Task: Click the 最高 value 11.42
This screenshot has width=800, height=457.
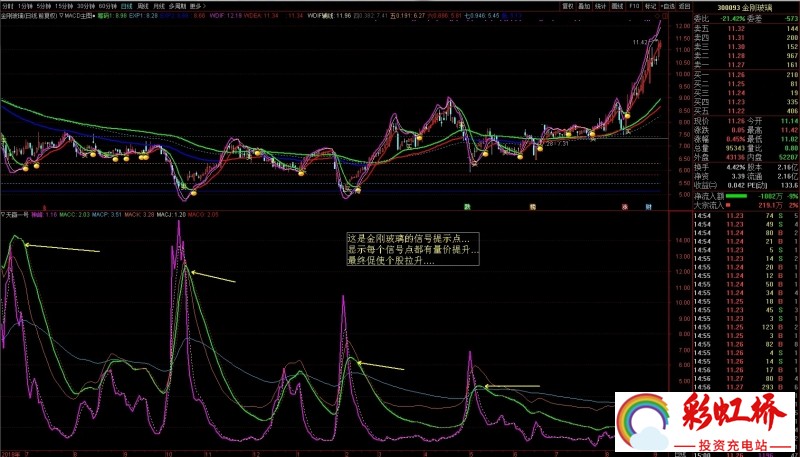Action: point(789,130)
